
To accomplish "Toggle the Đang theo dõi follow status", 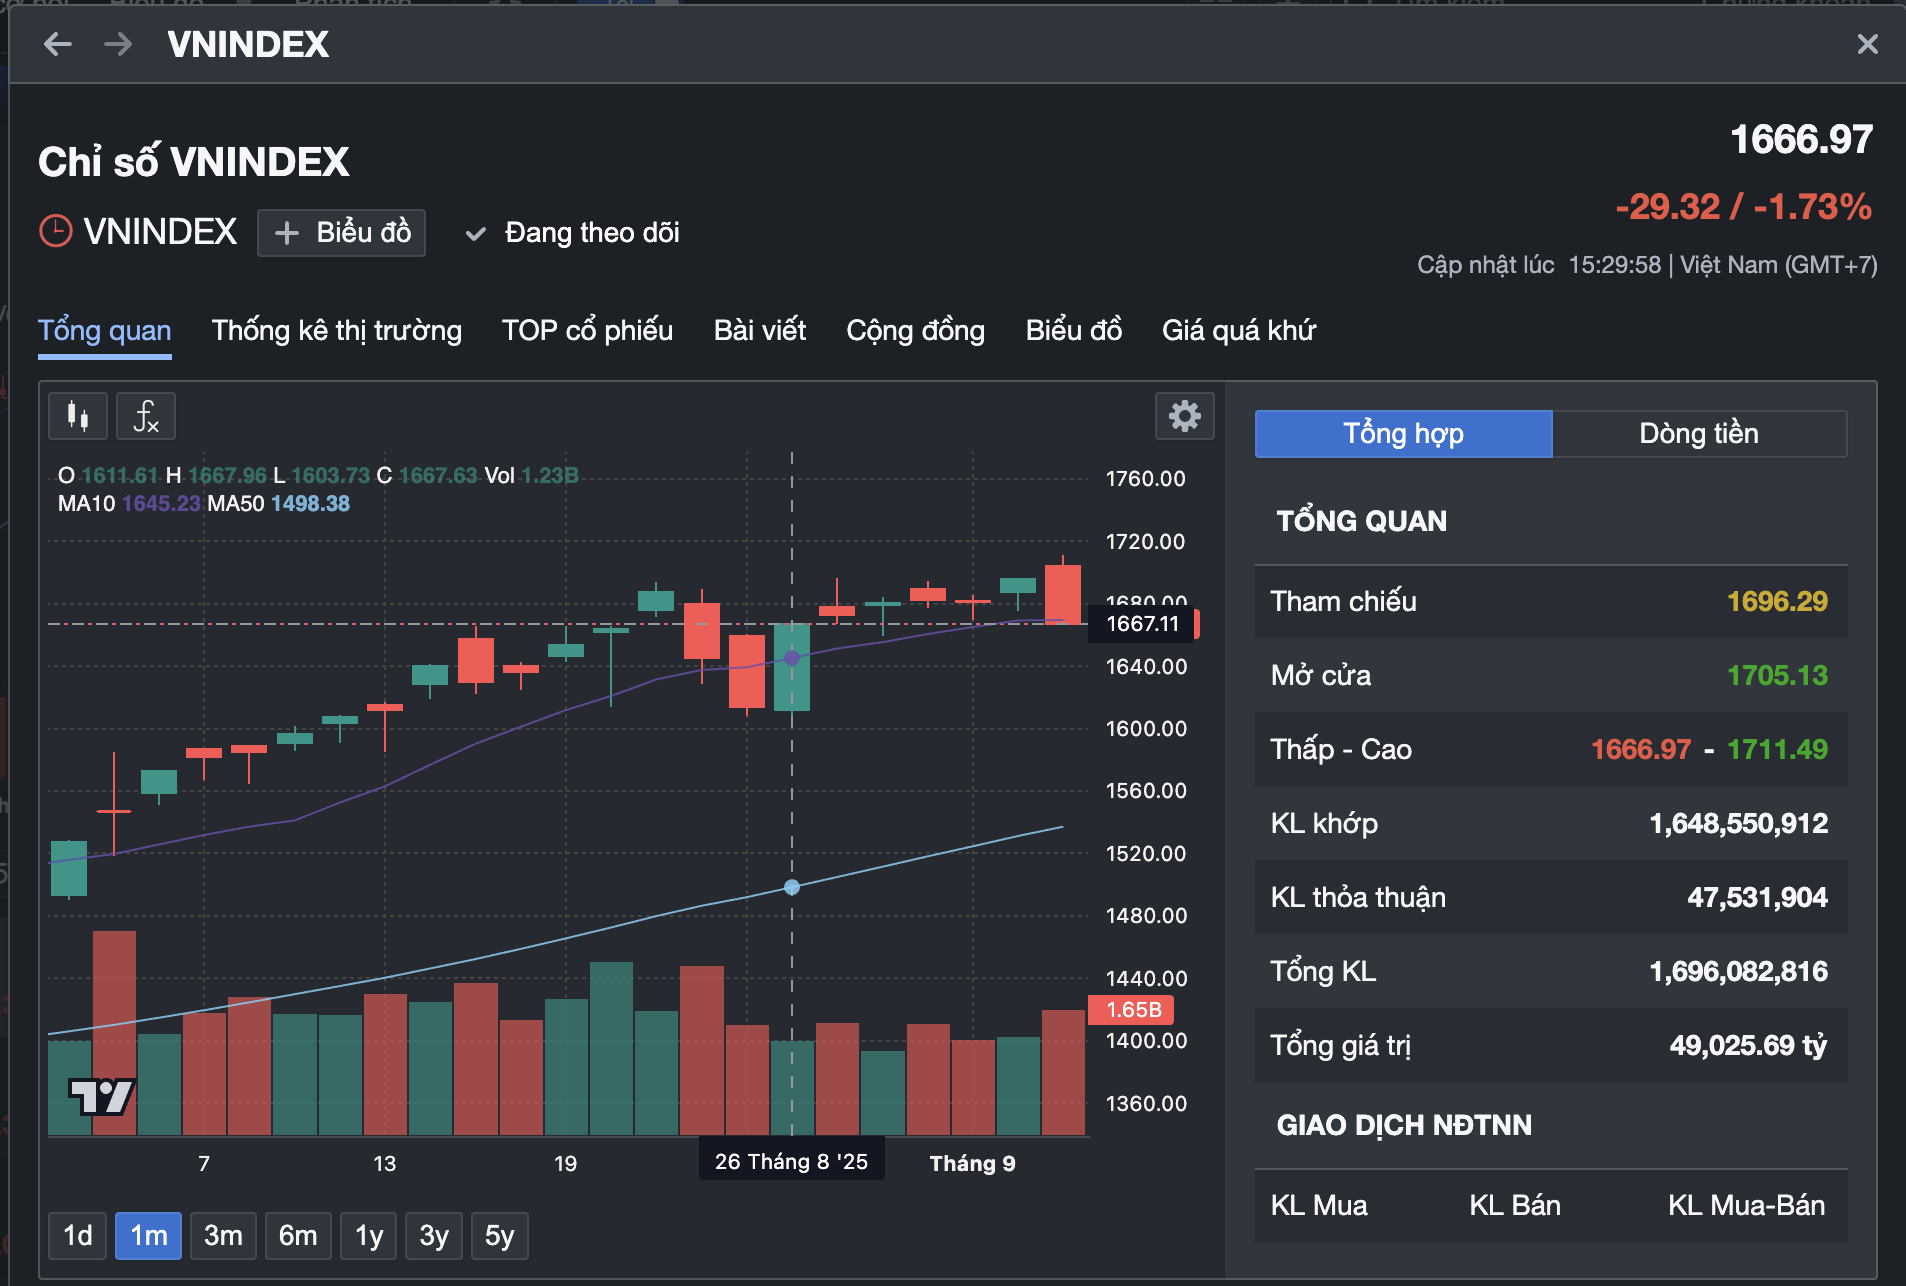I will 573,233.
